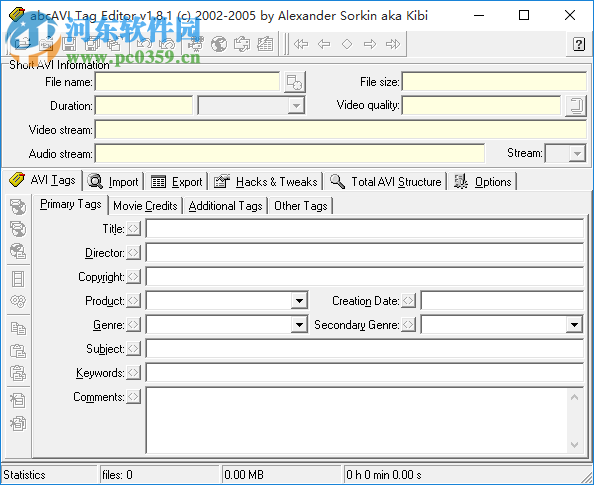This screenshot has height=485, width=594.
Task: Switch to the AVI Tags tab
Action: tap(42, 180)
